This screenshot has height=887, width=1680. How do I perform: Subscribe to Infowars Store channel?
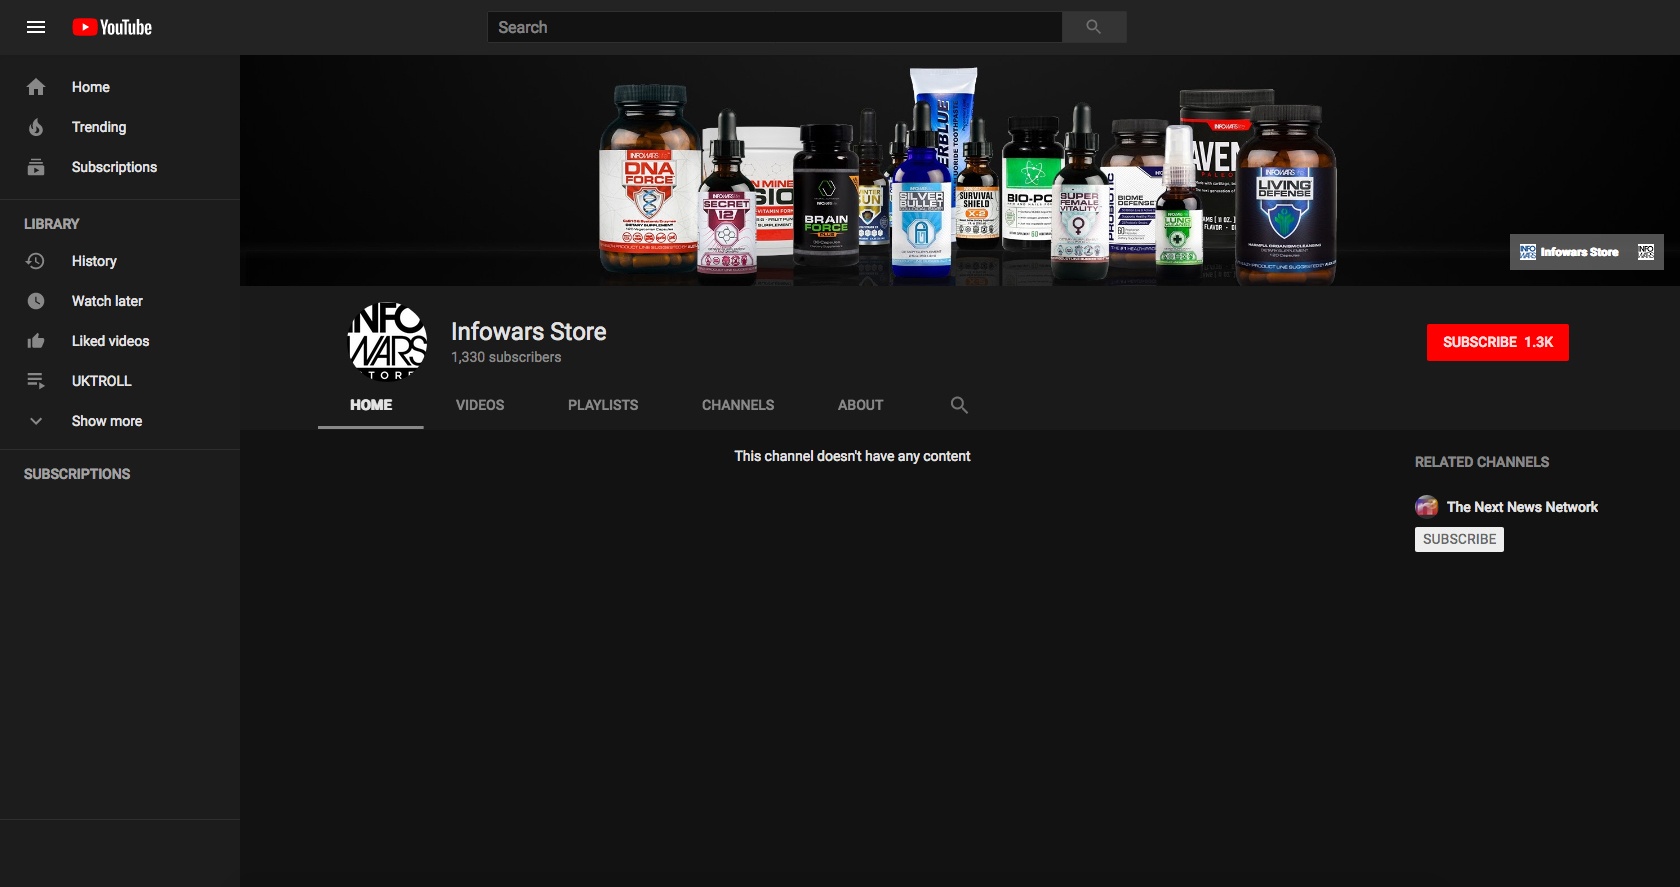coord(1498,342)
